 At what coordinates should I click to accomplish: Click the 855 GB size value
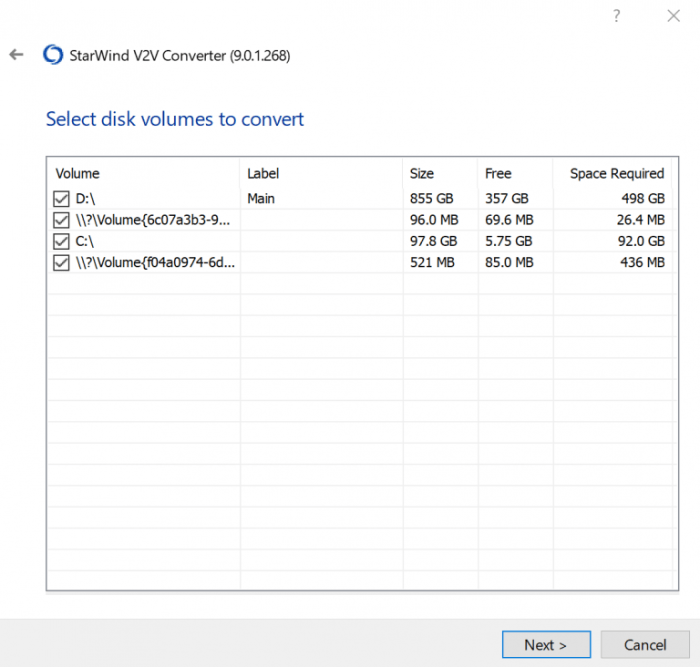(431, 198)
